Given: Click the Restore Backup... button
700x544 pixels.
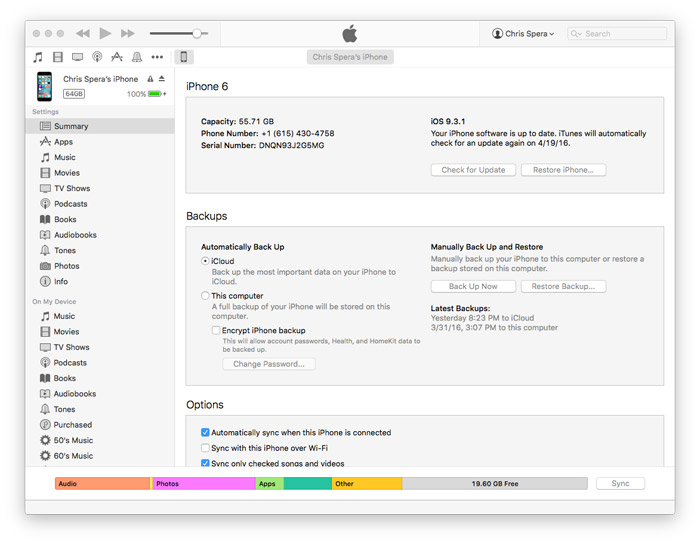Looking at the screenshot, I should (563, 287).
